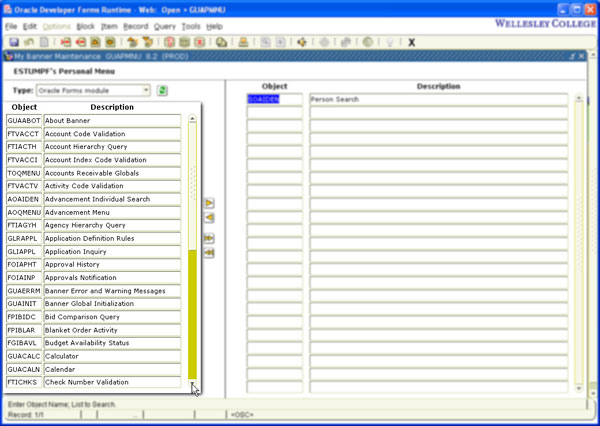The height and width of the screenshot is (426, 600).
Task: Open the File menu
Action: (11, 26)
